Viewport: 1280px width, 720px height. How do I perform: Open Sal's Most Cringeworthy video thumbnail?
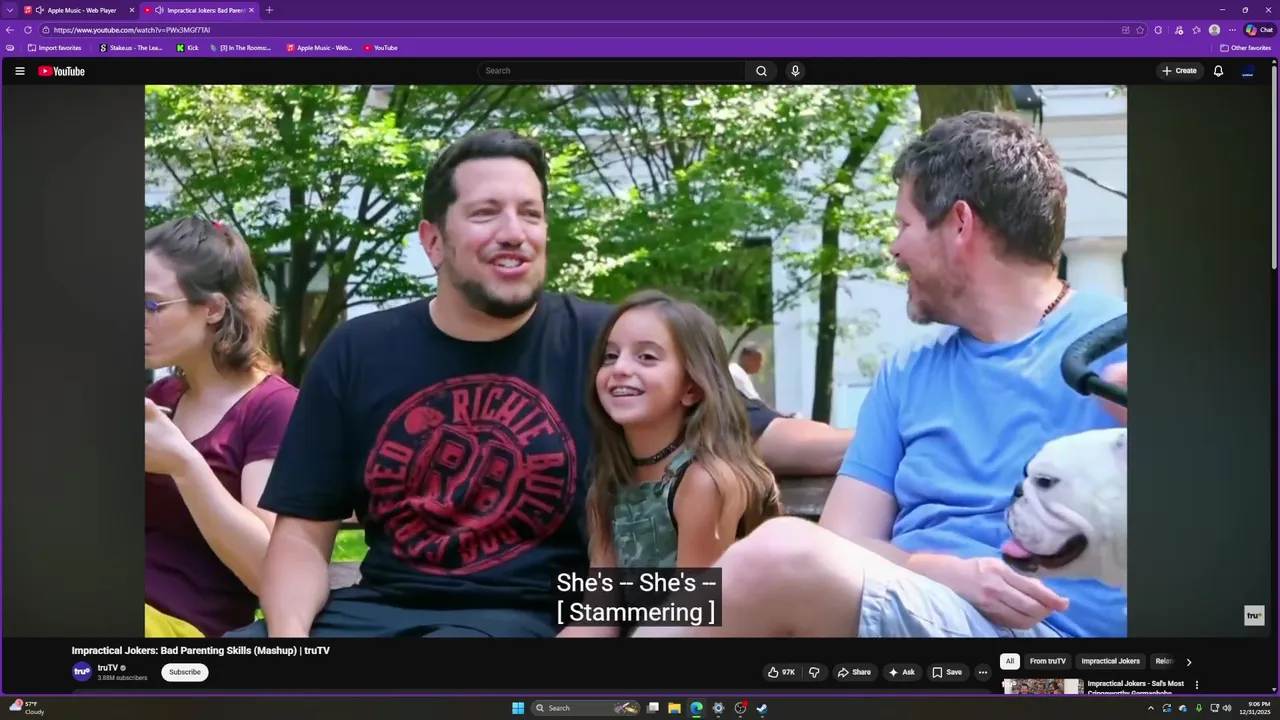(x=1042, y=686)
